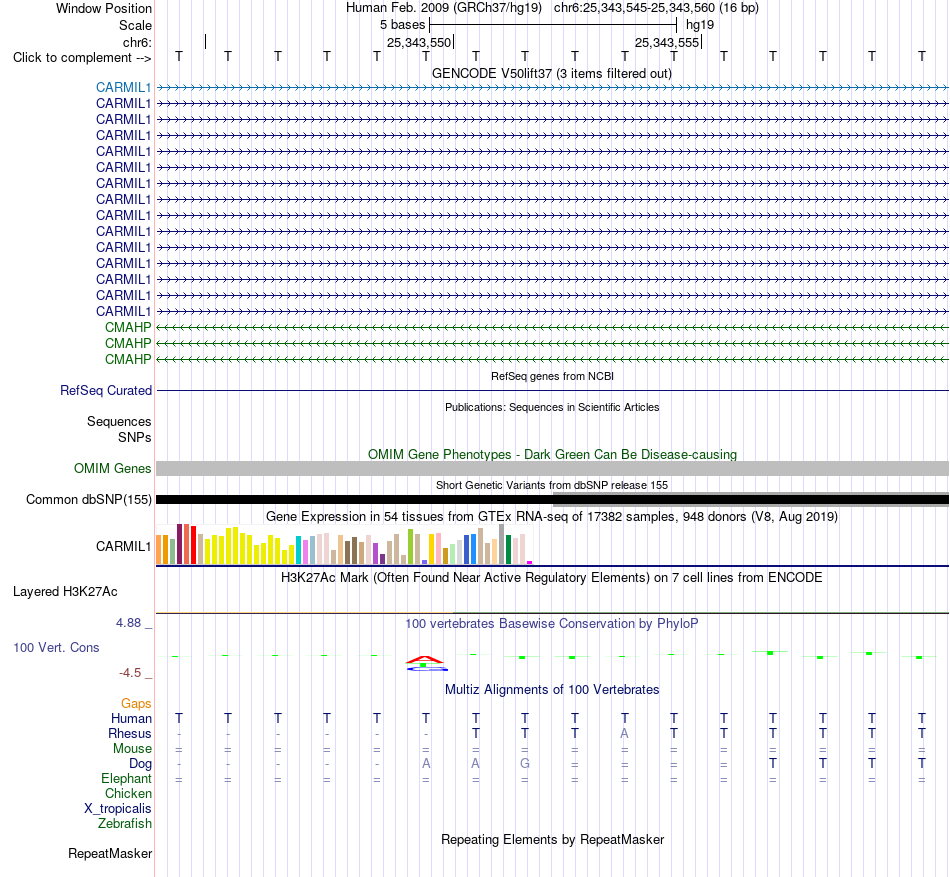Click 'Publications: Sequences in Scientific Articles' title
The width and height of the screenshot is (950, 877).
click(552, 407)
